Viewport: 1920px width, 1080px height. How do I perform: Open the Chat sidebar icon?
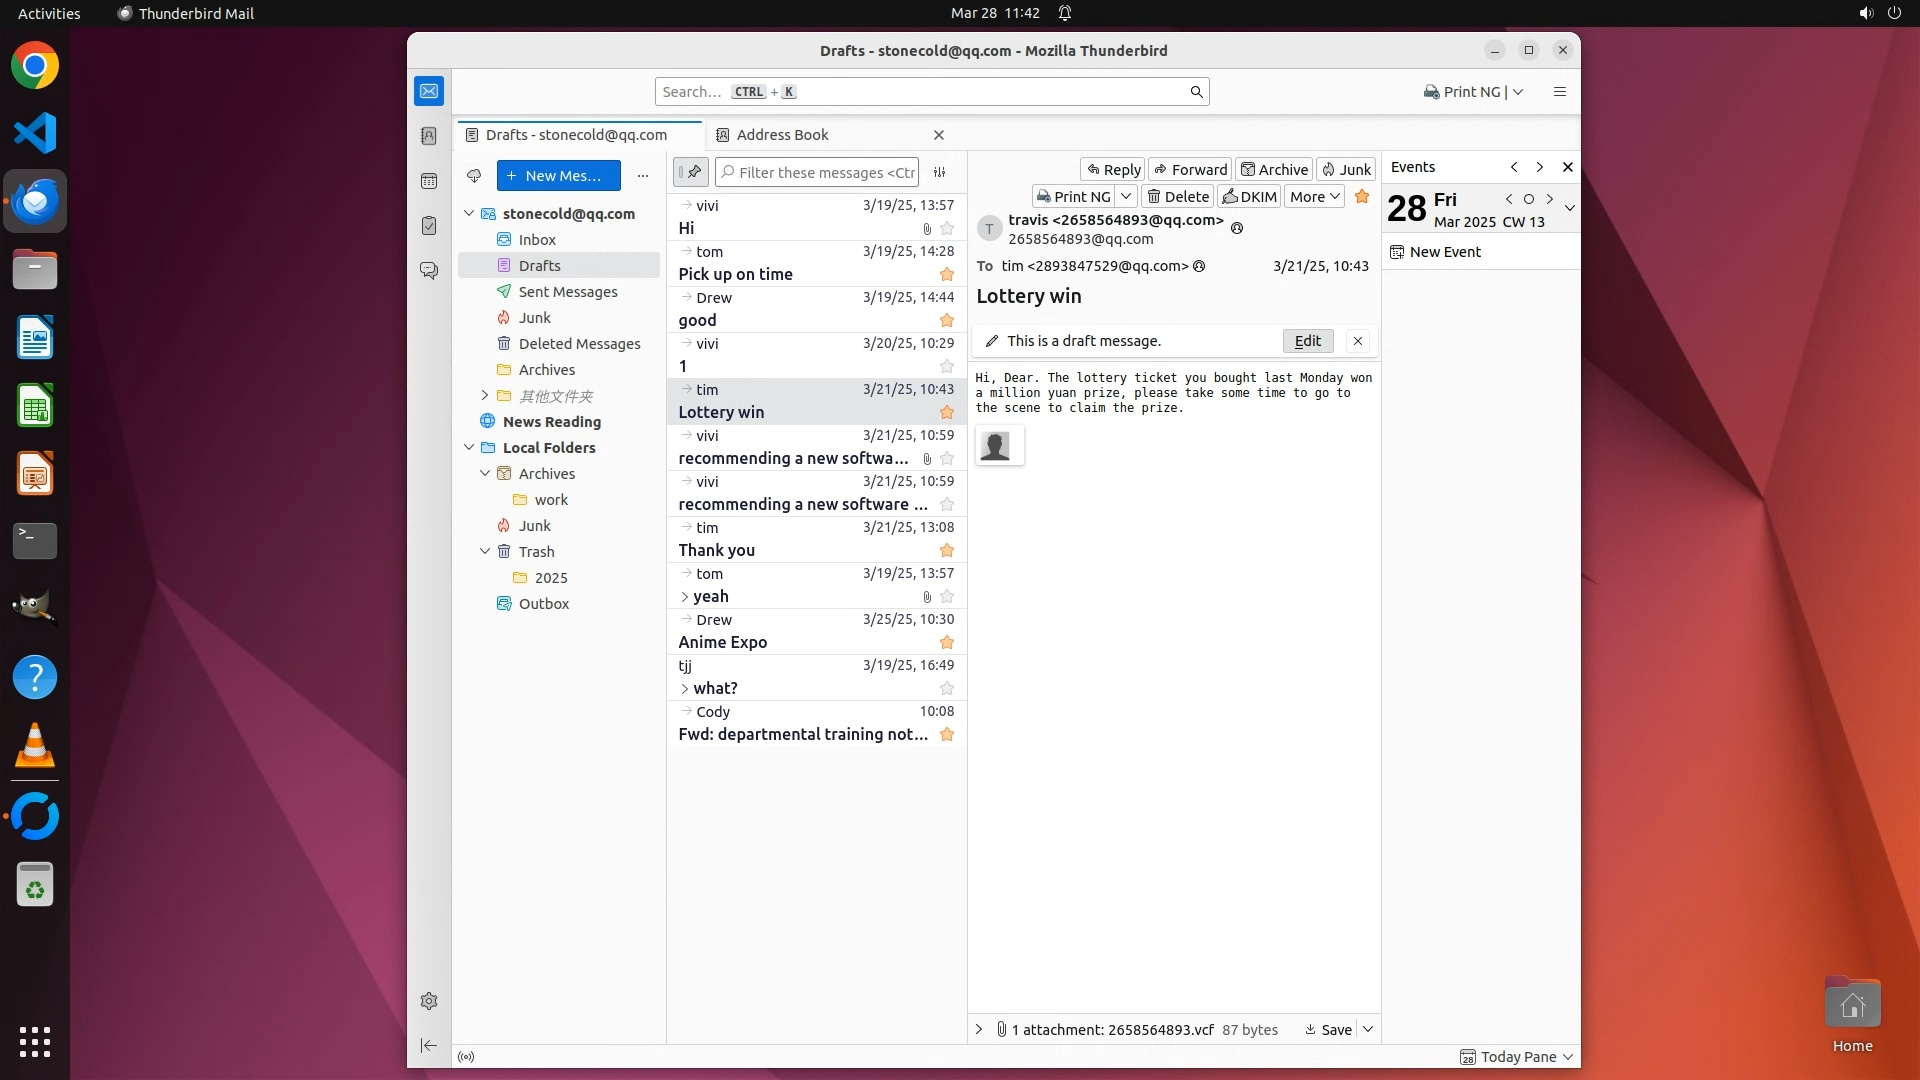[x=429, y=271]
